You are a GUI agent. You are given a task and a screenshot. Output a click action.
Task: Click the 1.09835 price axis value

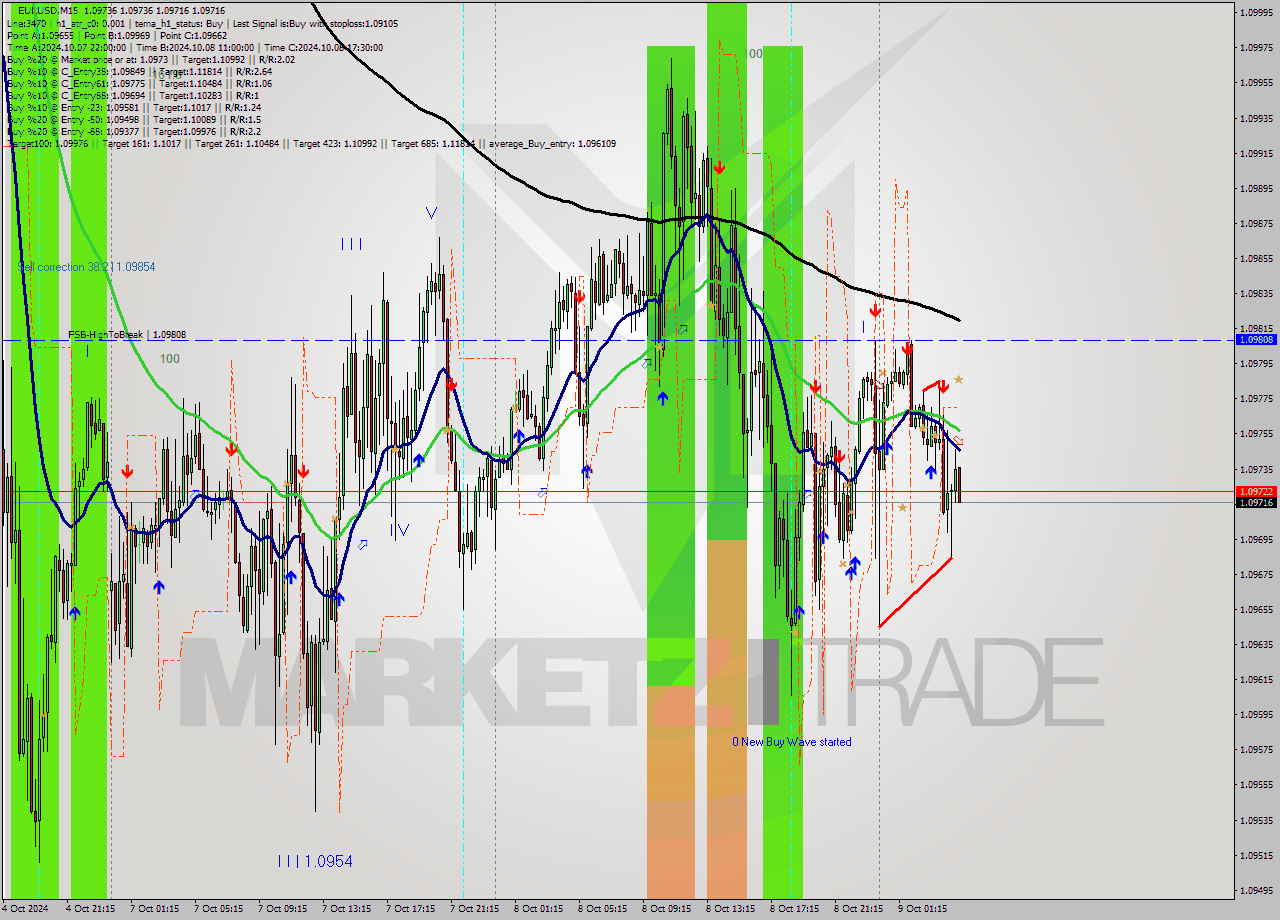[x=1256, y=293]
